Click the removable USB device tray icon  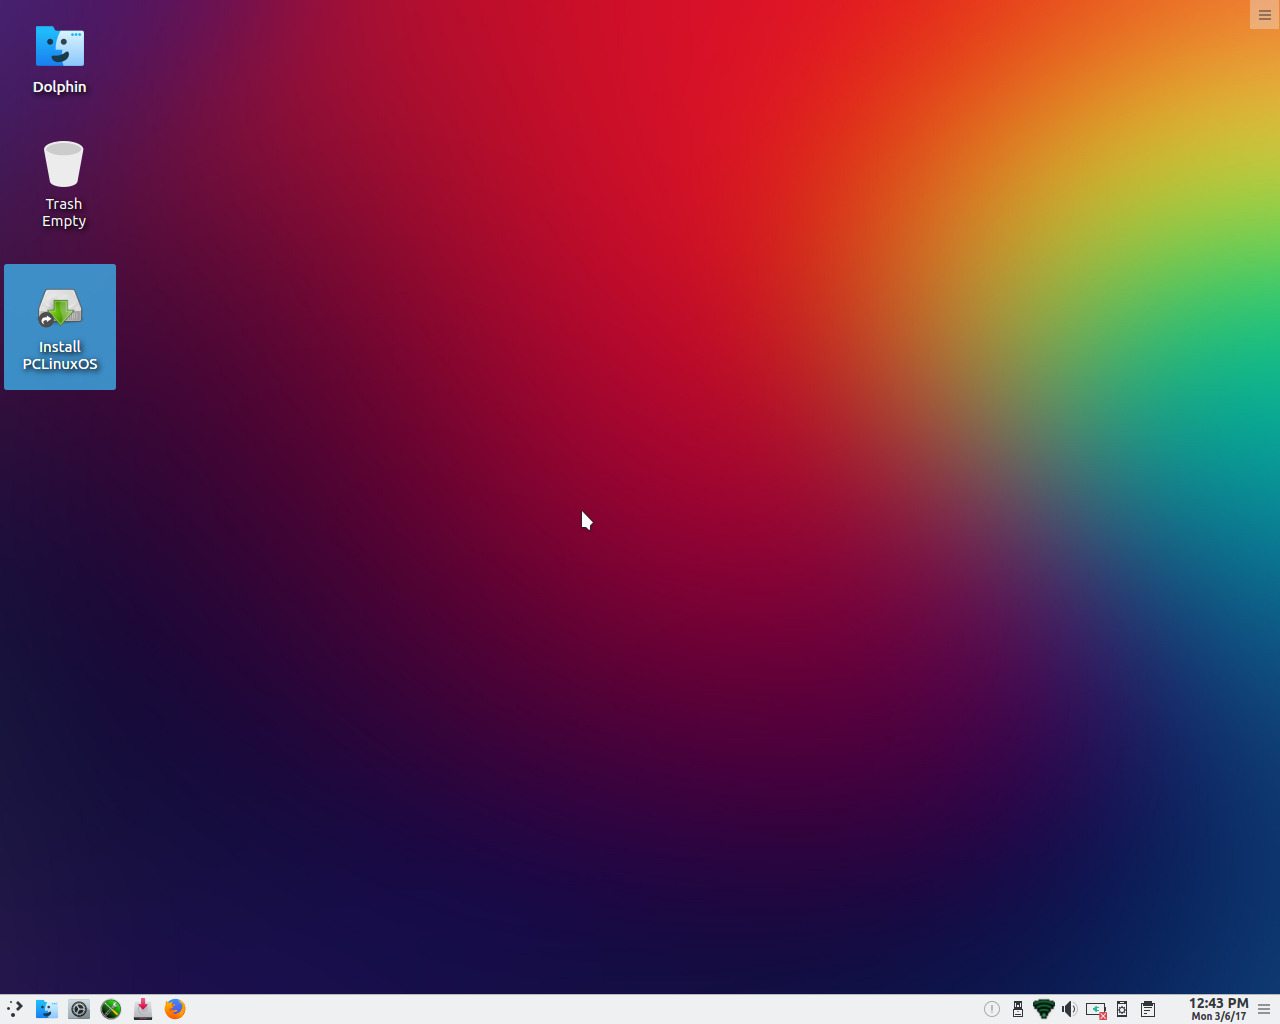[1018, 1009]
